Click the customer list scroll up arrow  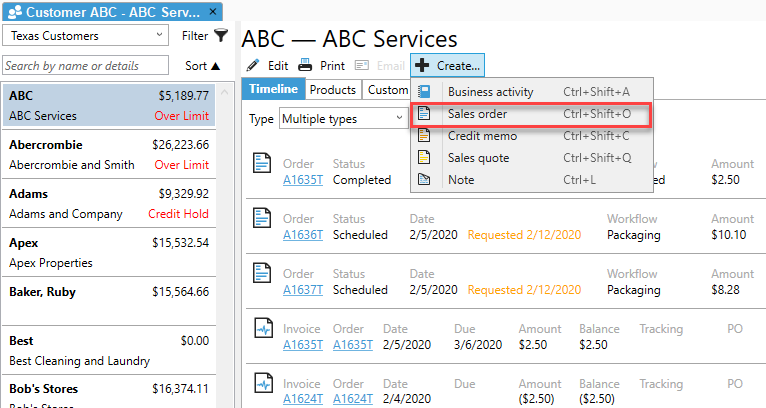pyautogui.click(x=225, y=92)
